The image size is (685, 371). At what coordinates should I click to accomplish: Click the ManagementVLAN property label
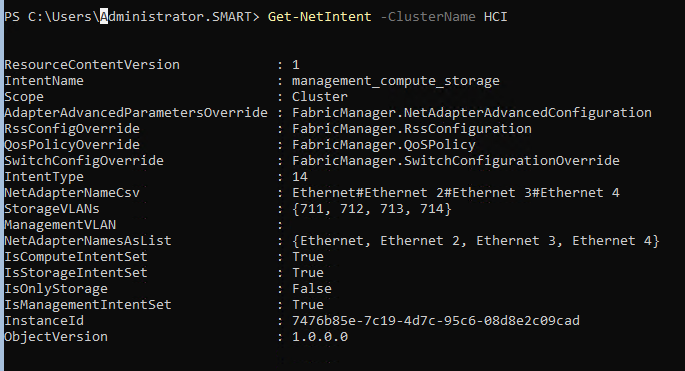tap(60, 225)
